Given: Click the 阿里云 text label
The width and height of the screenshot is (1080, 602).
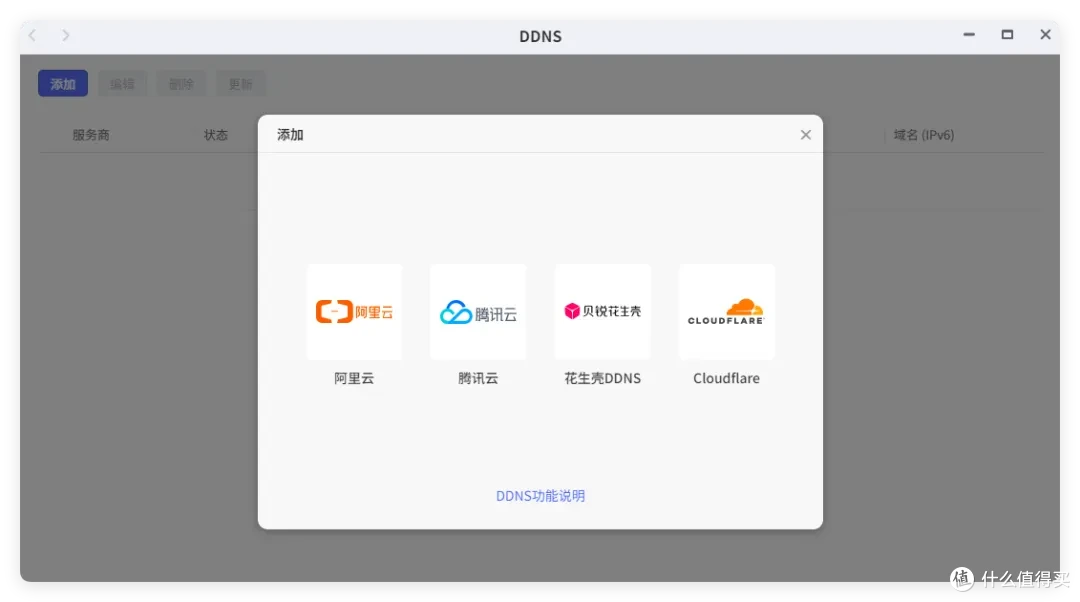Looking at the screenshot, I should point(354,378).
